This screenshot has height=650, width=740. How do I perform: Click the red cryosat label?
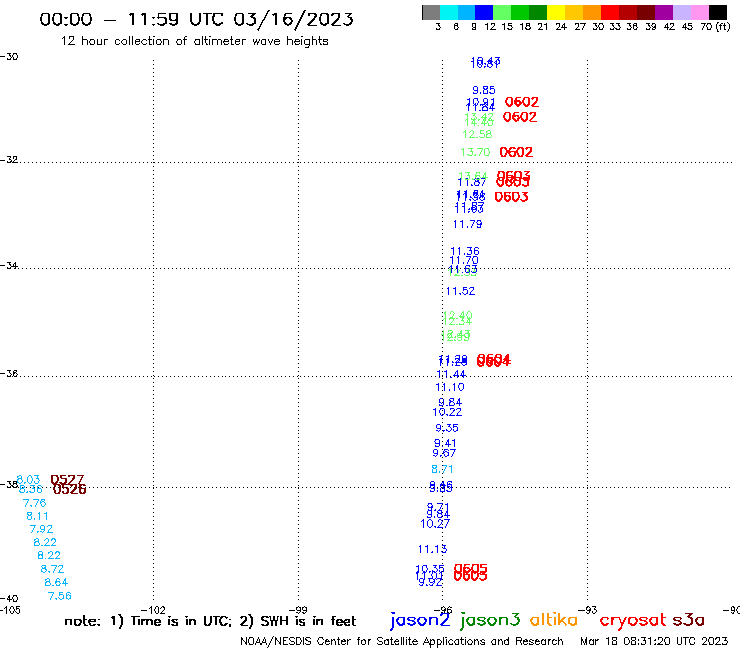(x=632, y=621)
